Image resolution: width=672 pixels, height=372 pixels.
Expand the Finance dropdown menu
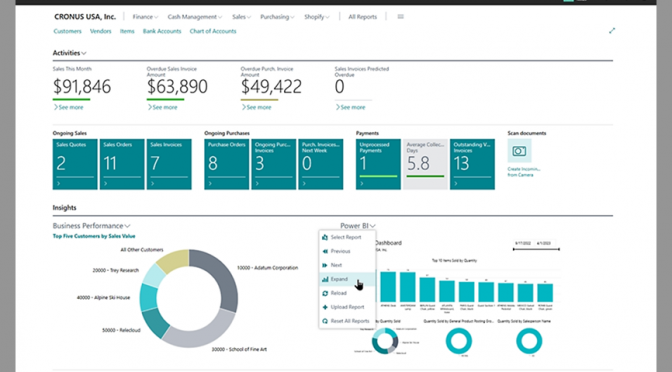tap(145, 17)
